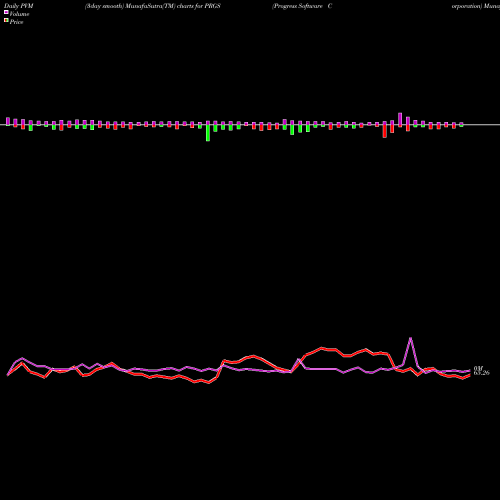Select the "Volume" legend label

pyautogui.click(x=19, y=14)
